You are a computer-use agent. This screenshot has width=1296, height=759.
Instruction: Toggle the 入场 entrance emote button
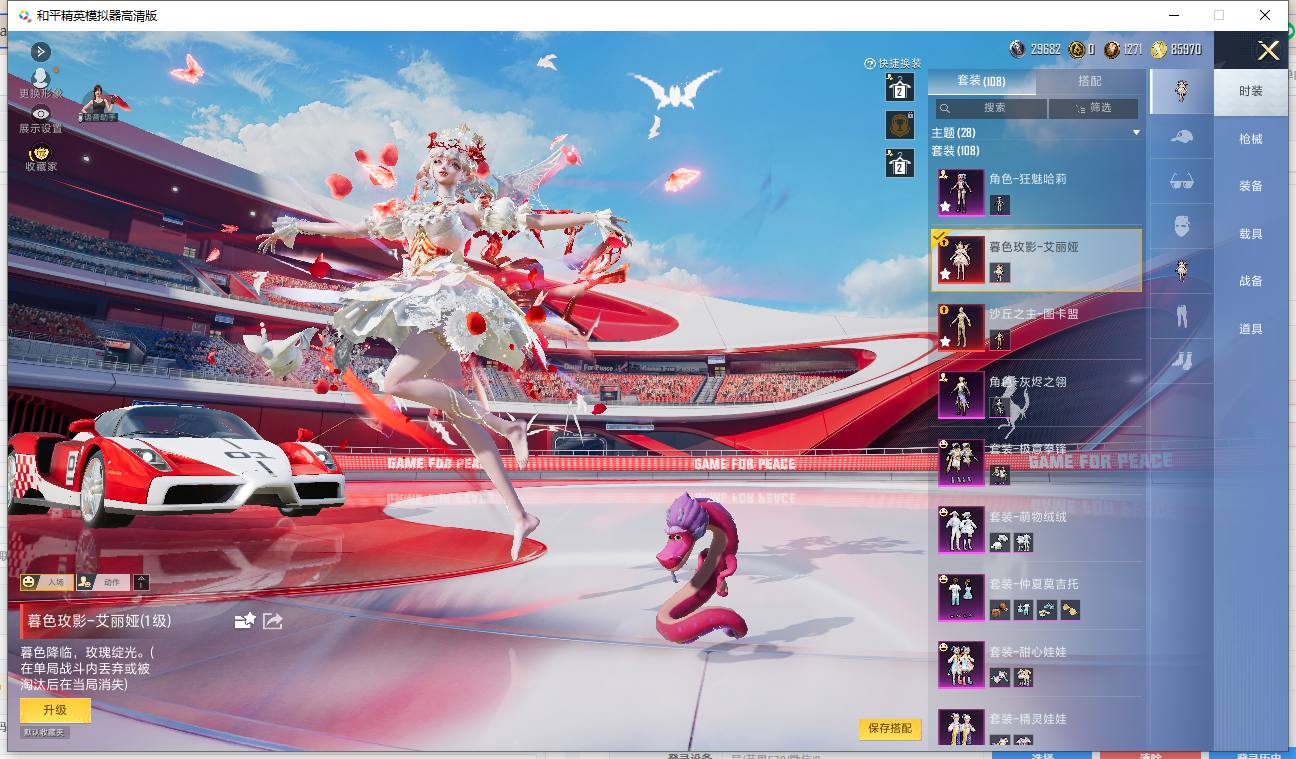(46, 582)
